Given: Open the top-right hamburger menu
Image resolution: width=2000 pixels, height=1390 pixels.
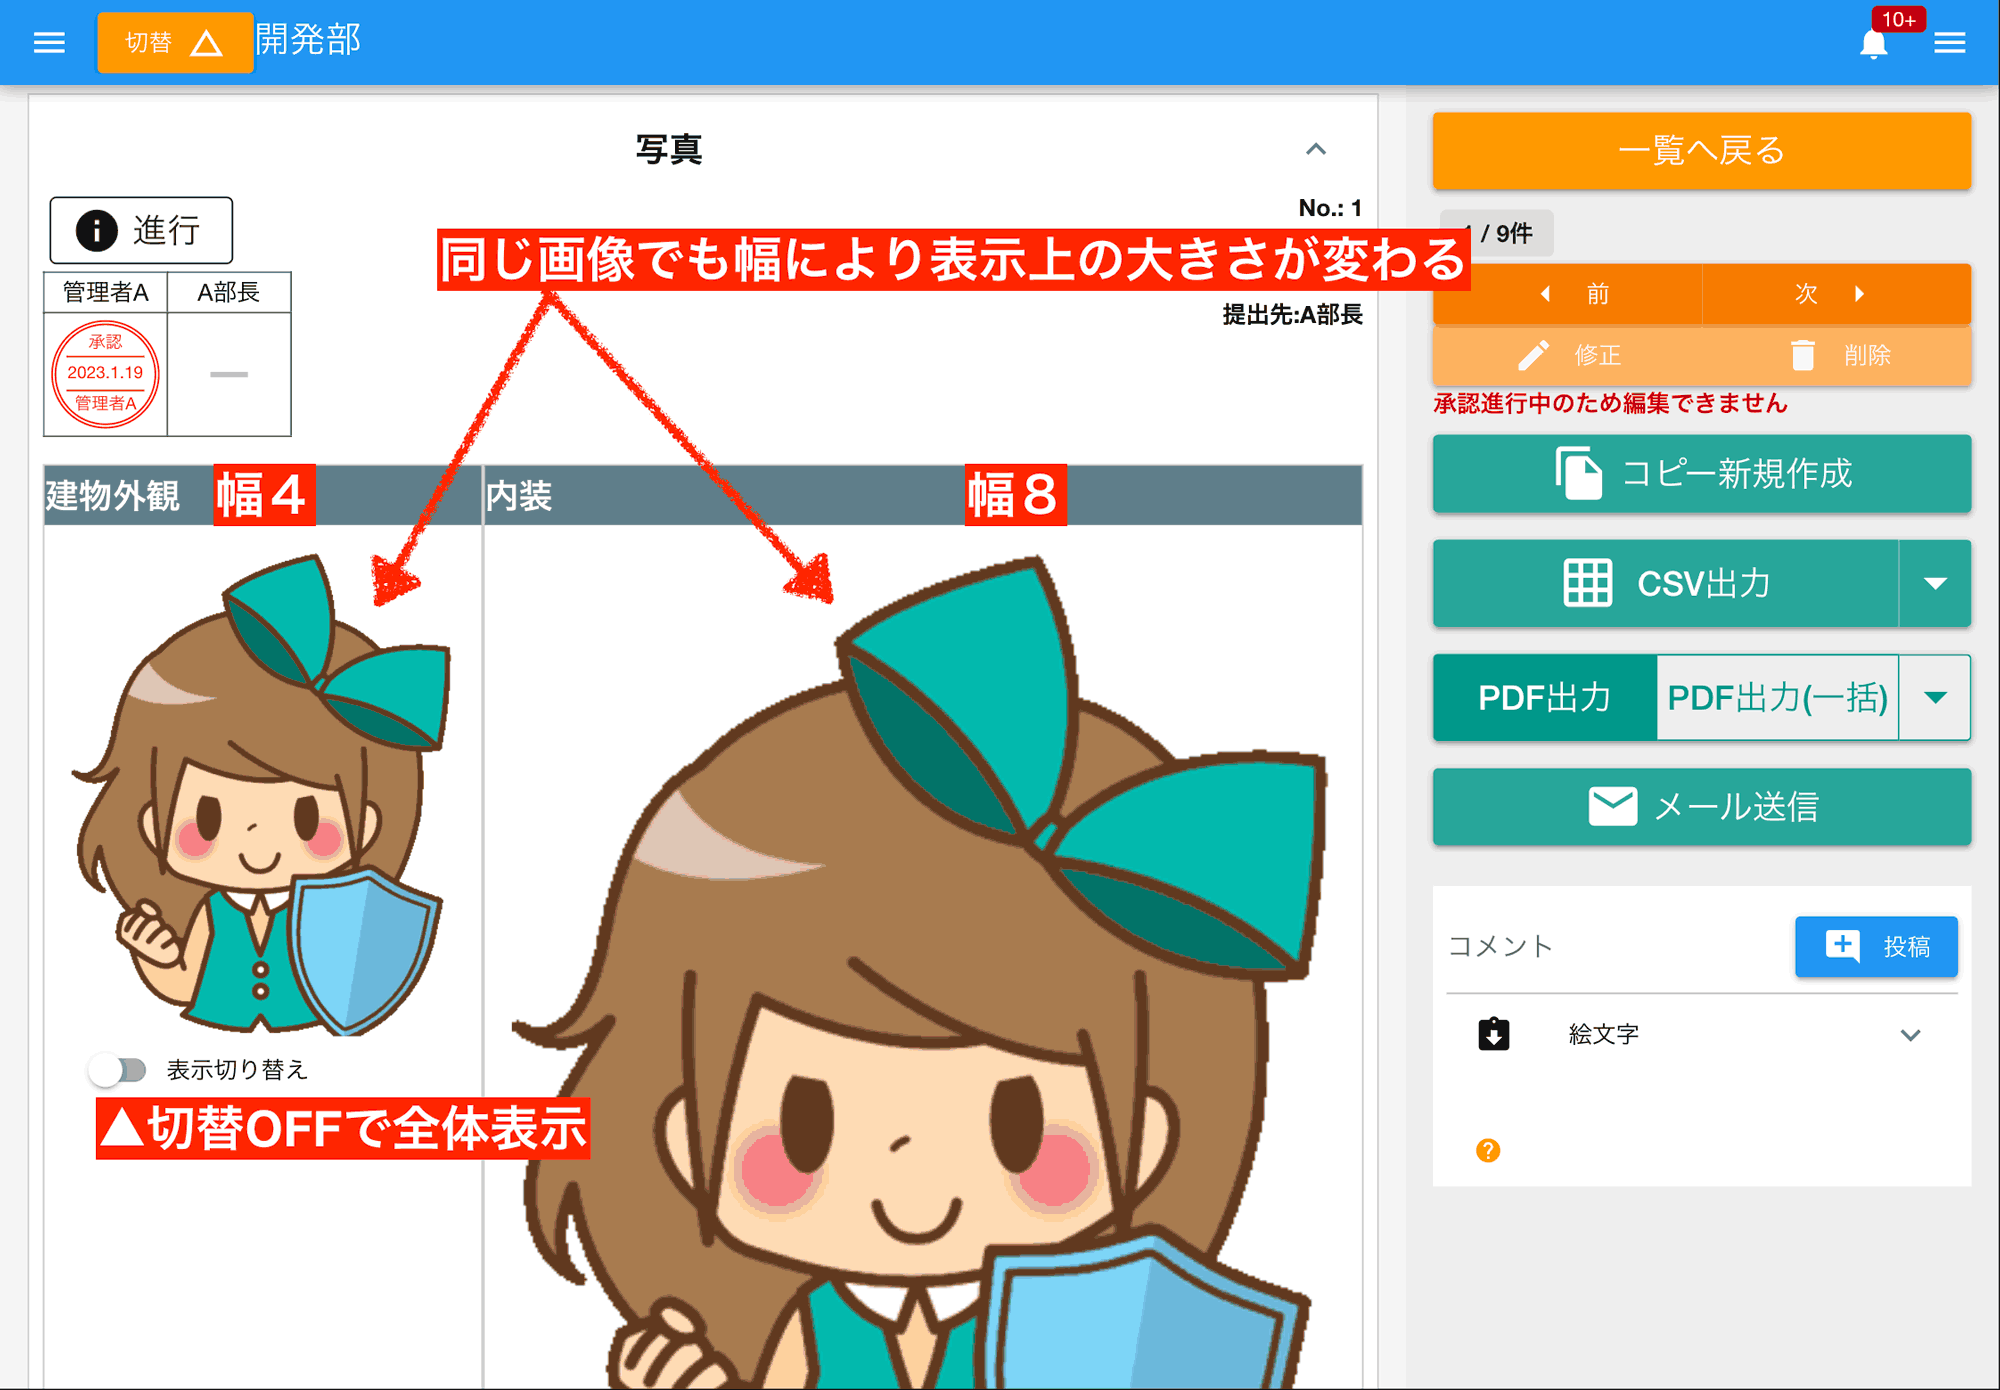Looking at the screenshot, I should click(1951, 42).
